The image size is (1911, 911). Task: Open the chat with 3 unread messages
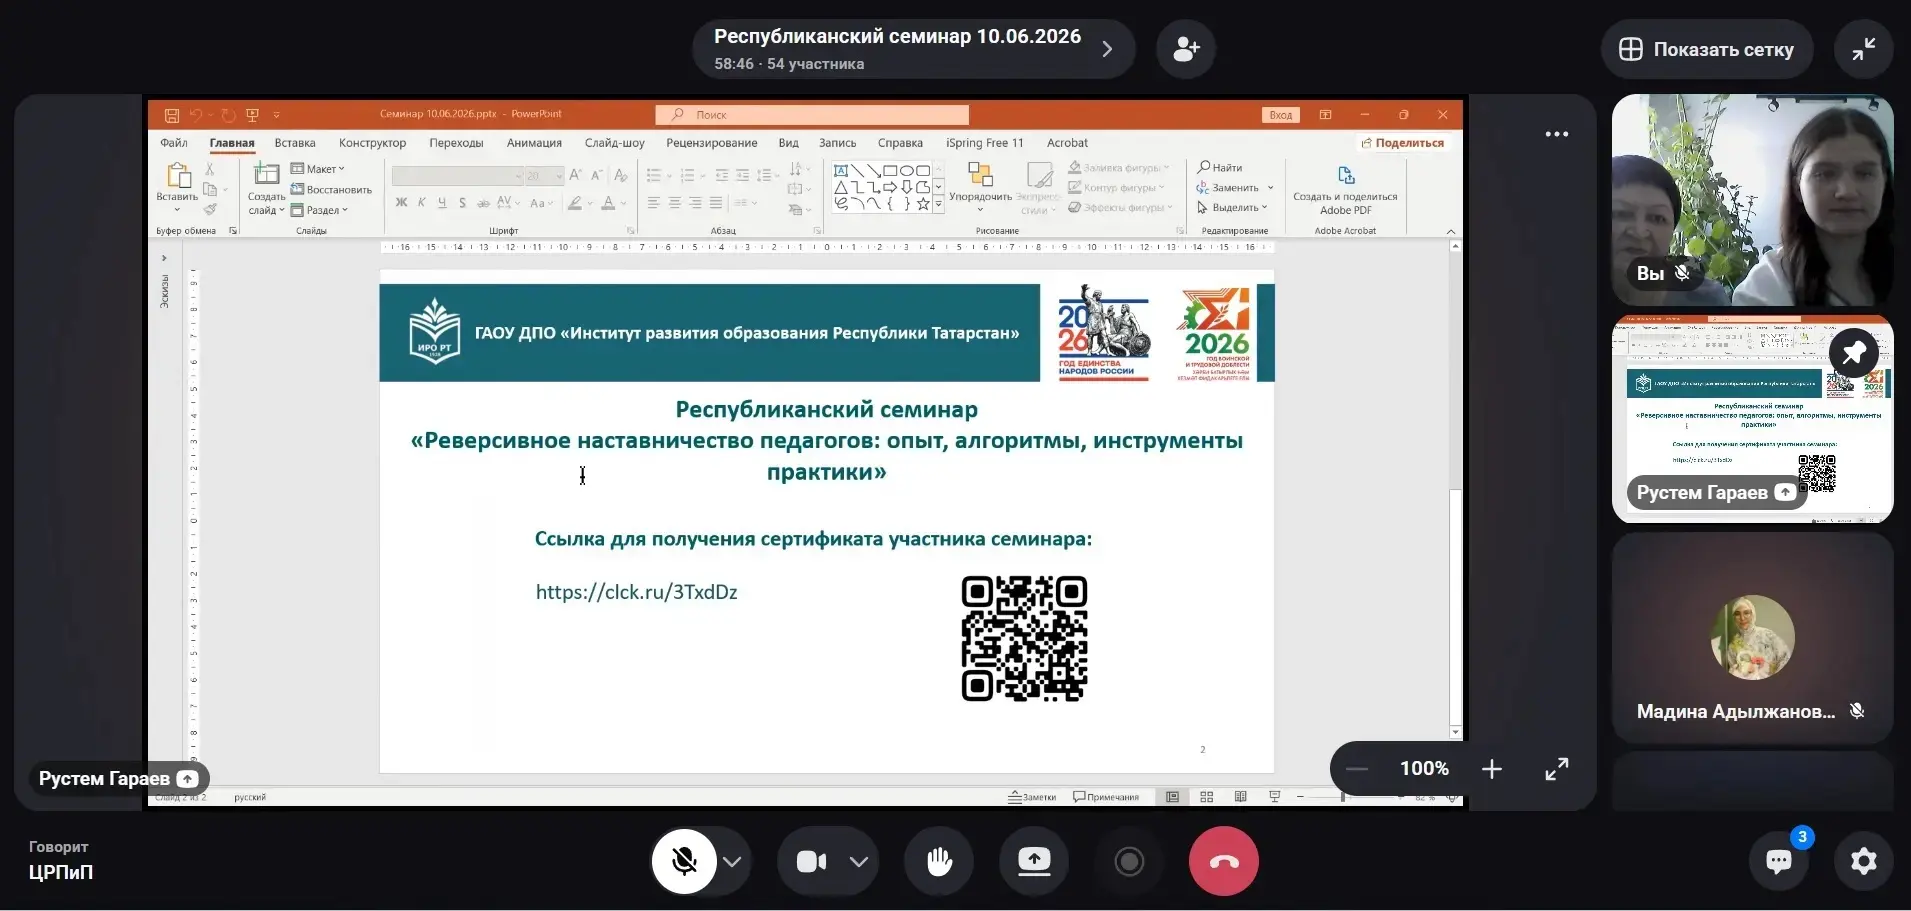pos(1779,861)
